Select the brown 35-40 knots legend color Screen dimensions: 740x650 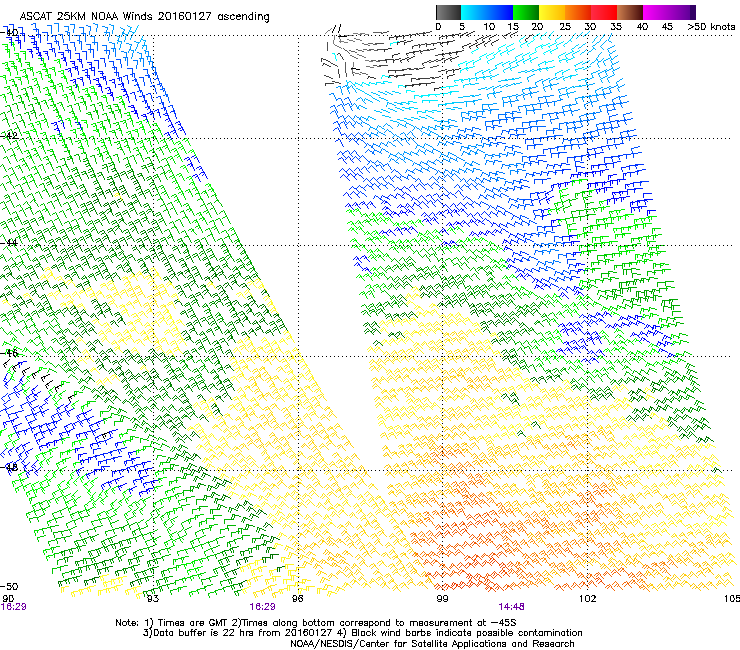[x=630, y=12]
